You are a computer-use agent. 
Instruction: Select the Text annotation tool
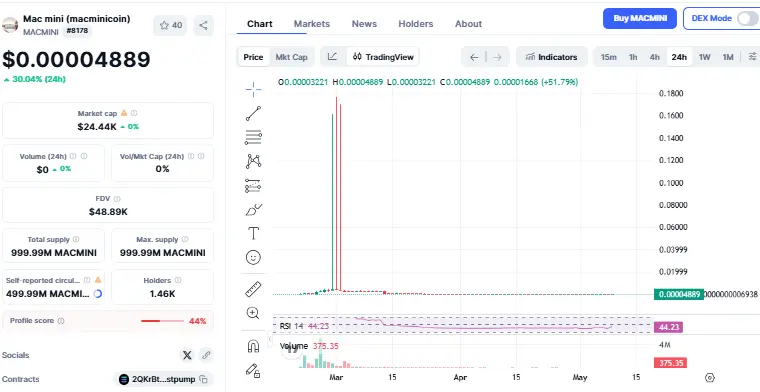pos(253,234)
